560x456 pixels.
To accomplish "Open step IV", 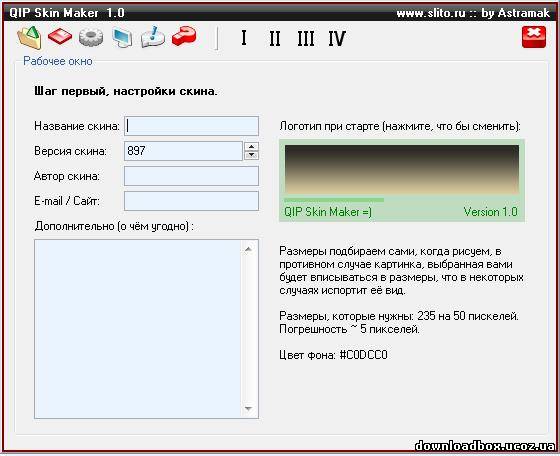I will (337, 38).
